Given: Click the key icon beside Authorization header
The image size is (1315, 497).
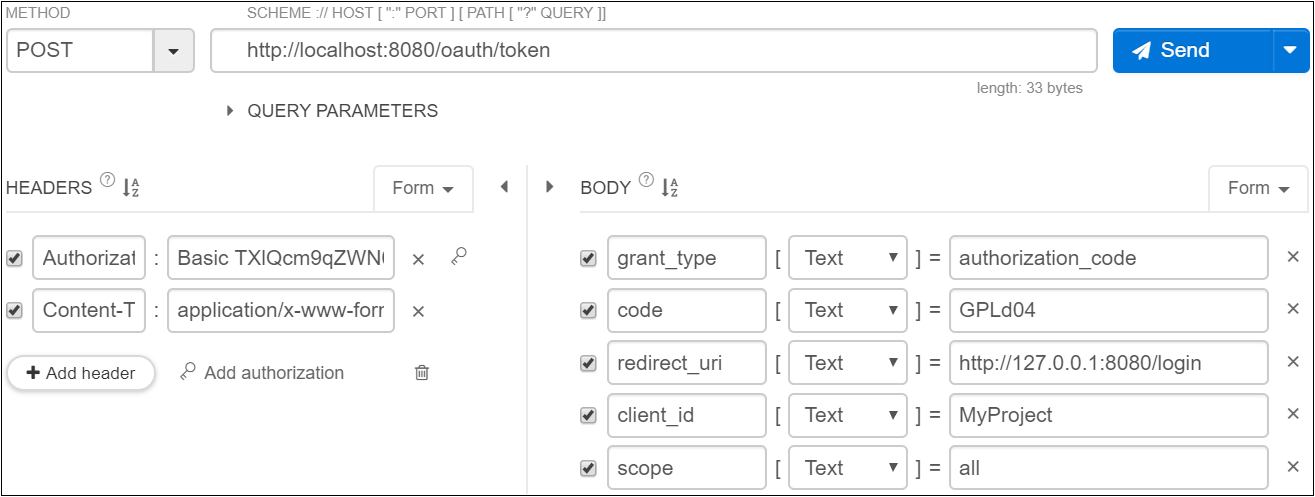Looking at the screenshot, I should pos(458,257).
